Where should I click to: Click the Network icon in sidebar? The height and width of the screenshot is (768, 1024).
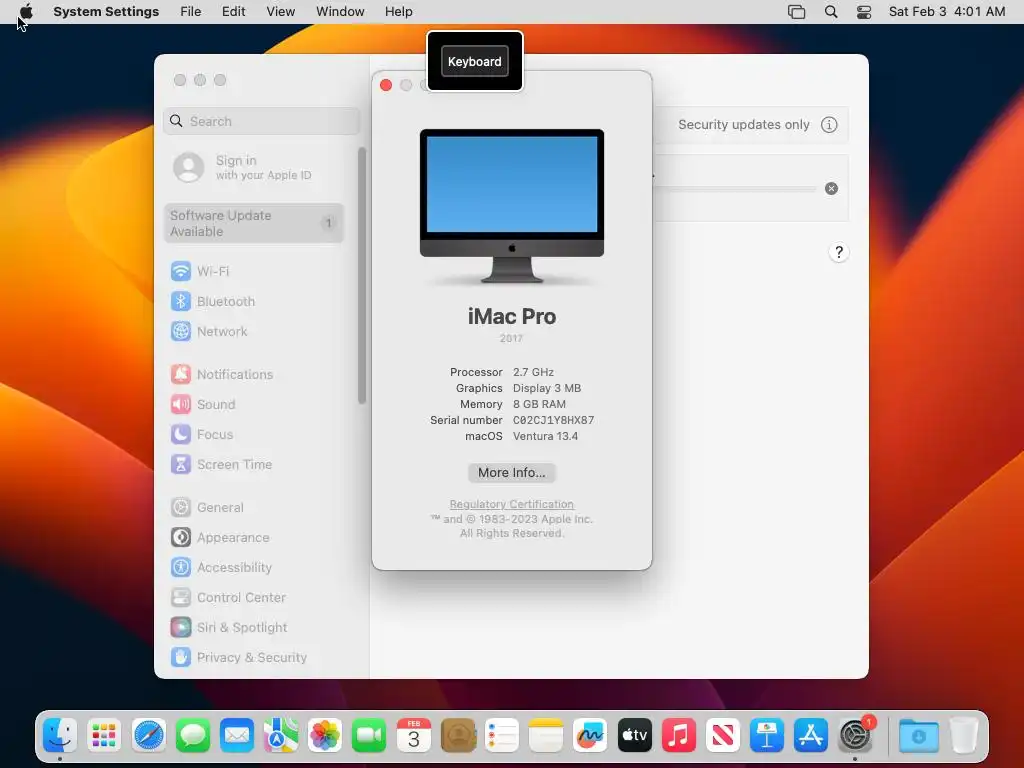click(181, 331)
